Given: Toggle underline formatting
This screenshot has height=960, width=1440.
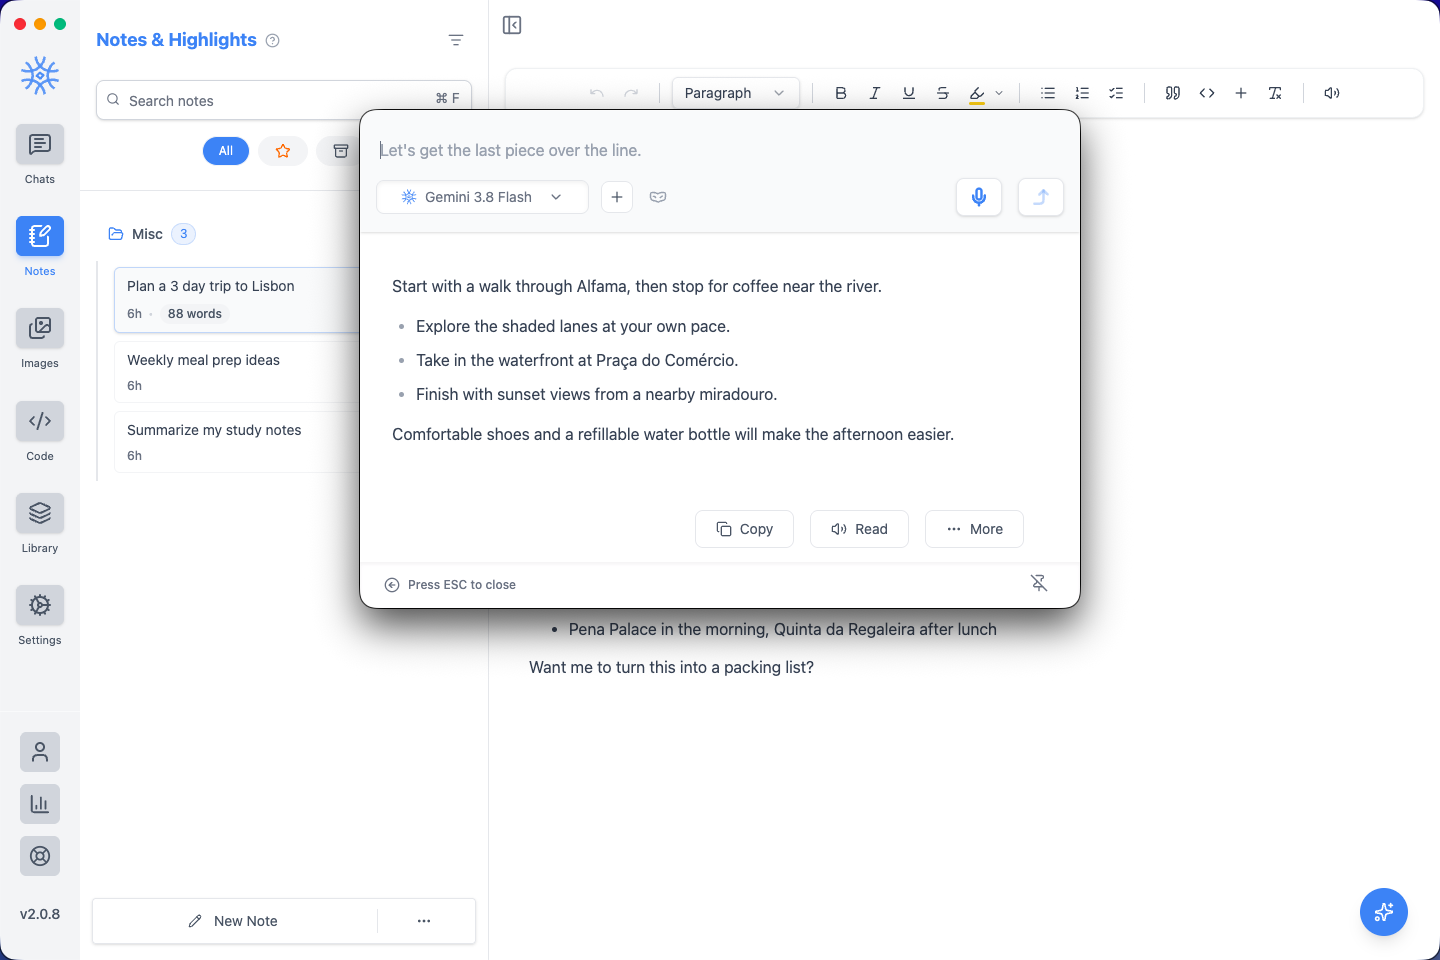Looking at the screenshot, I should coord(909,93).
